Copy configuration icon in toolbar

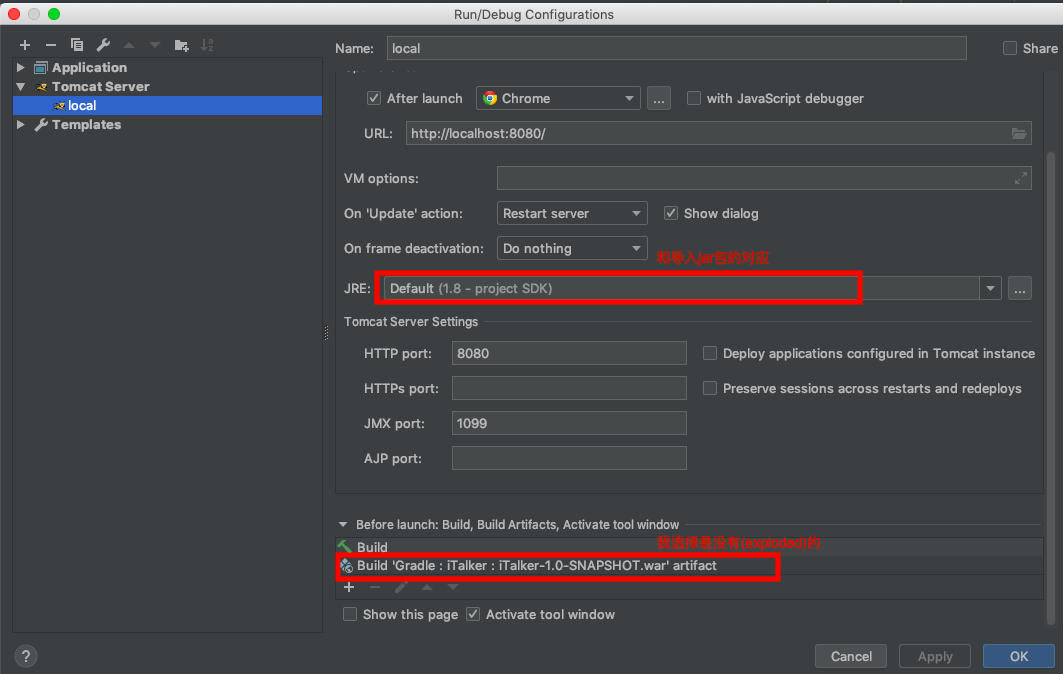point(77,45)
